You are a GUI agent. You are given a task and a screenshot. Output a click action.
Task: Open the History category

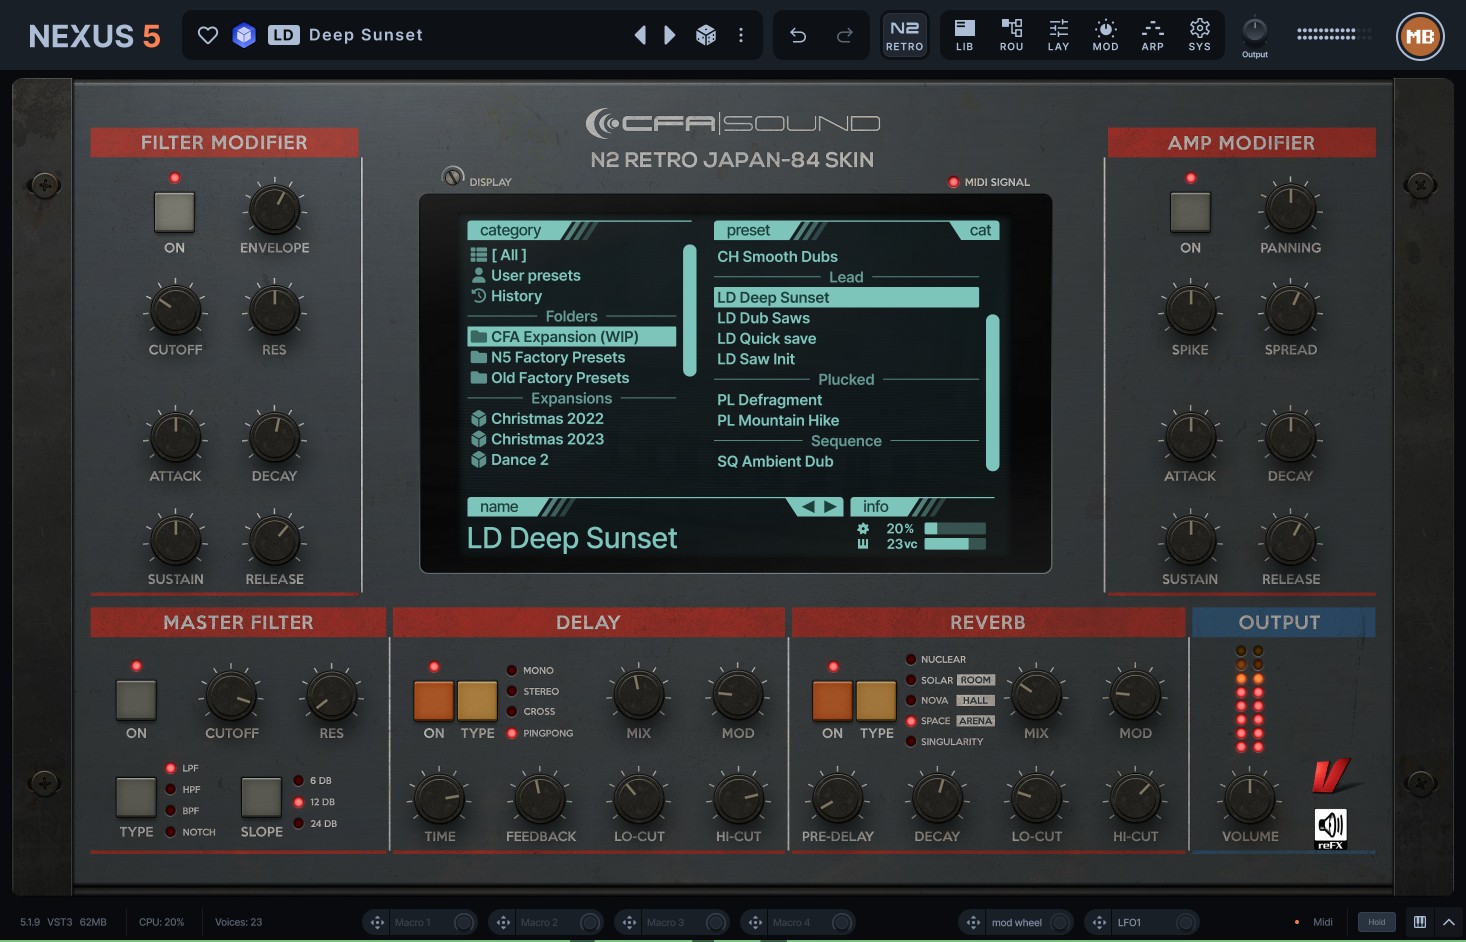[573, 296]
